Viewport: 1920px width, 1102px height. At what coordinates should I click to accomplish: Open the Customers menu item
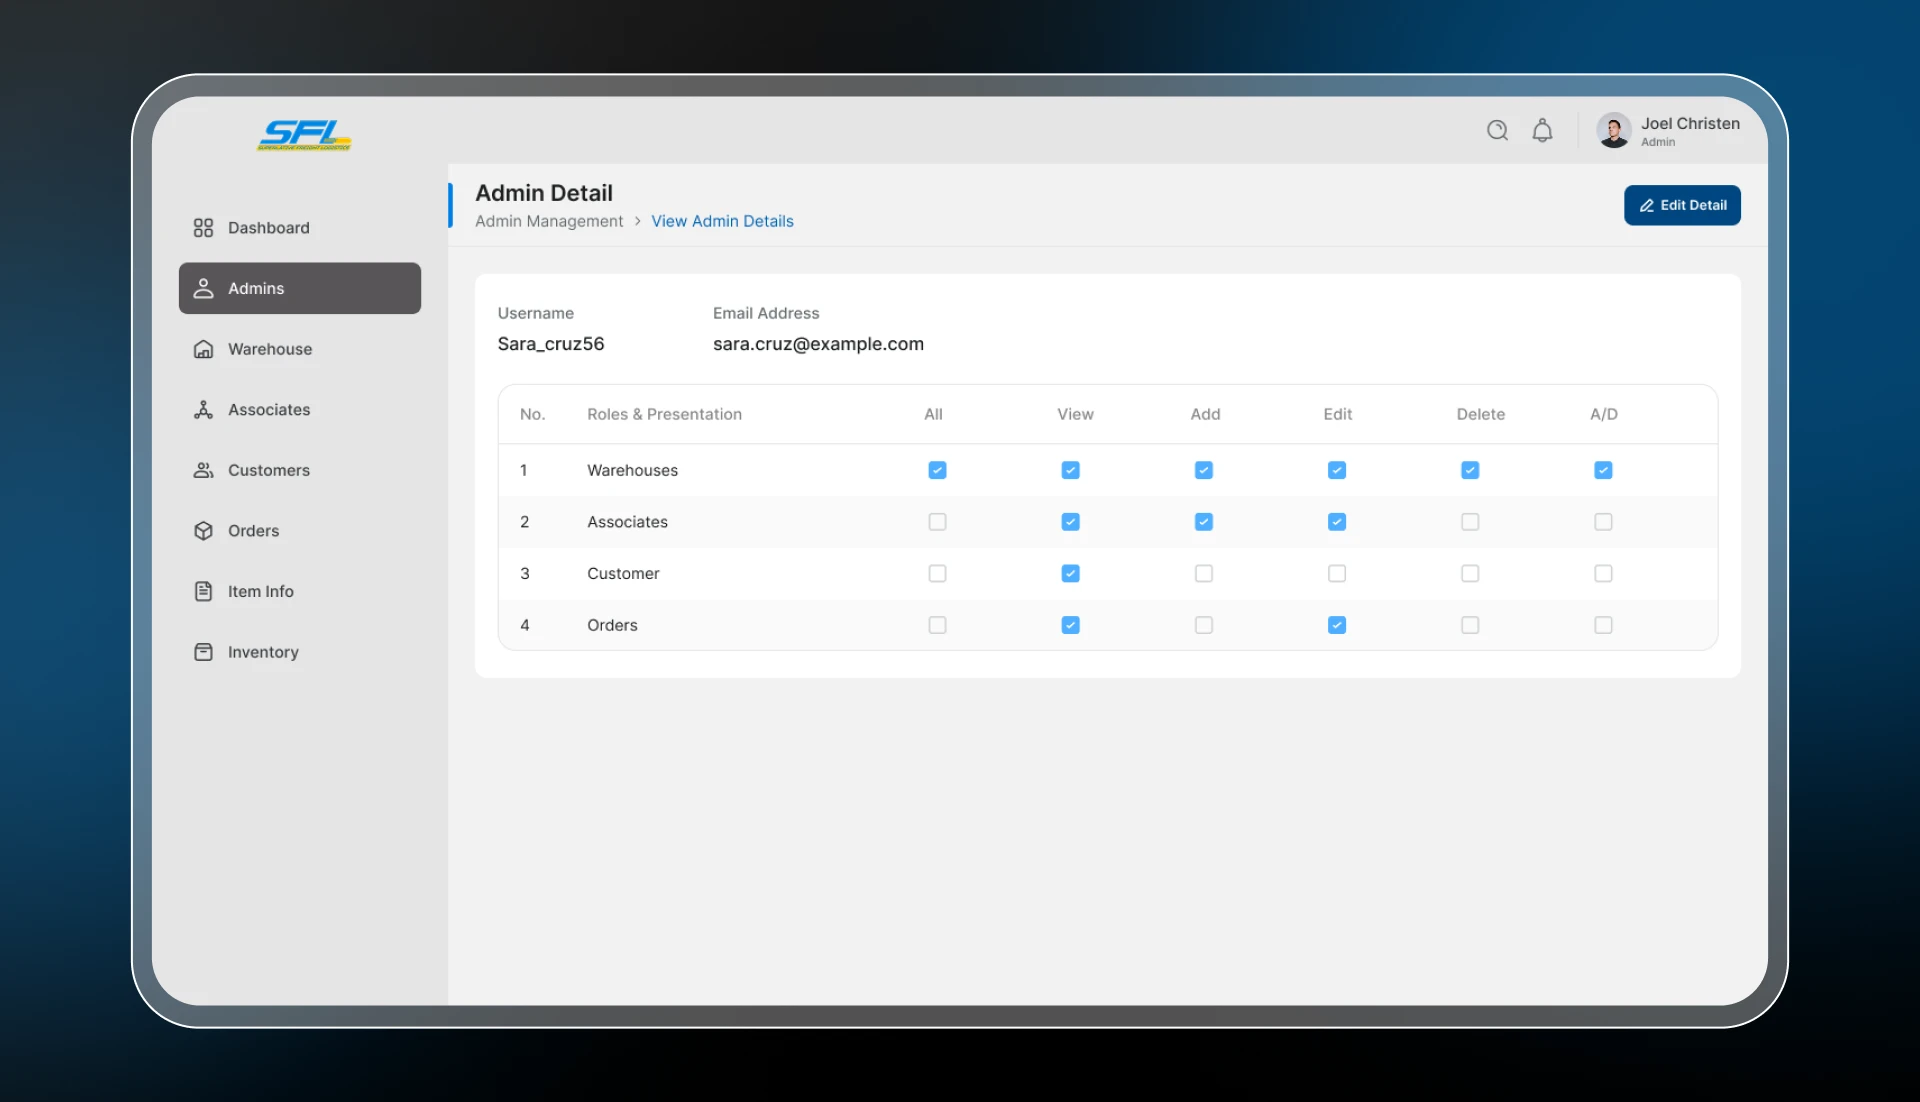268,470
